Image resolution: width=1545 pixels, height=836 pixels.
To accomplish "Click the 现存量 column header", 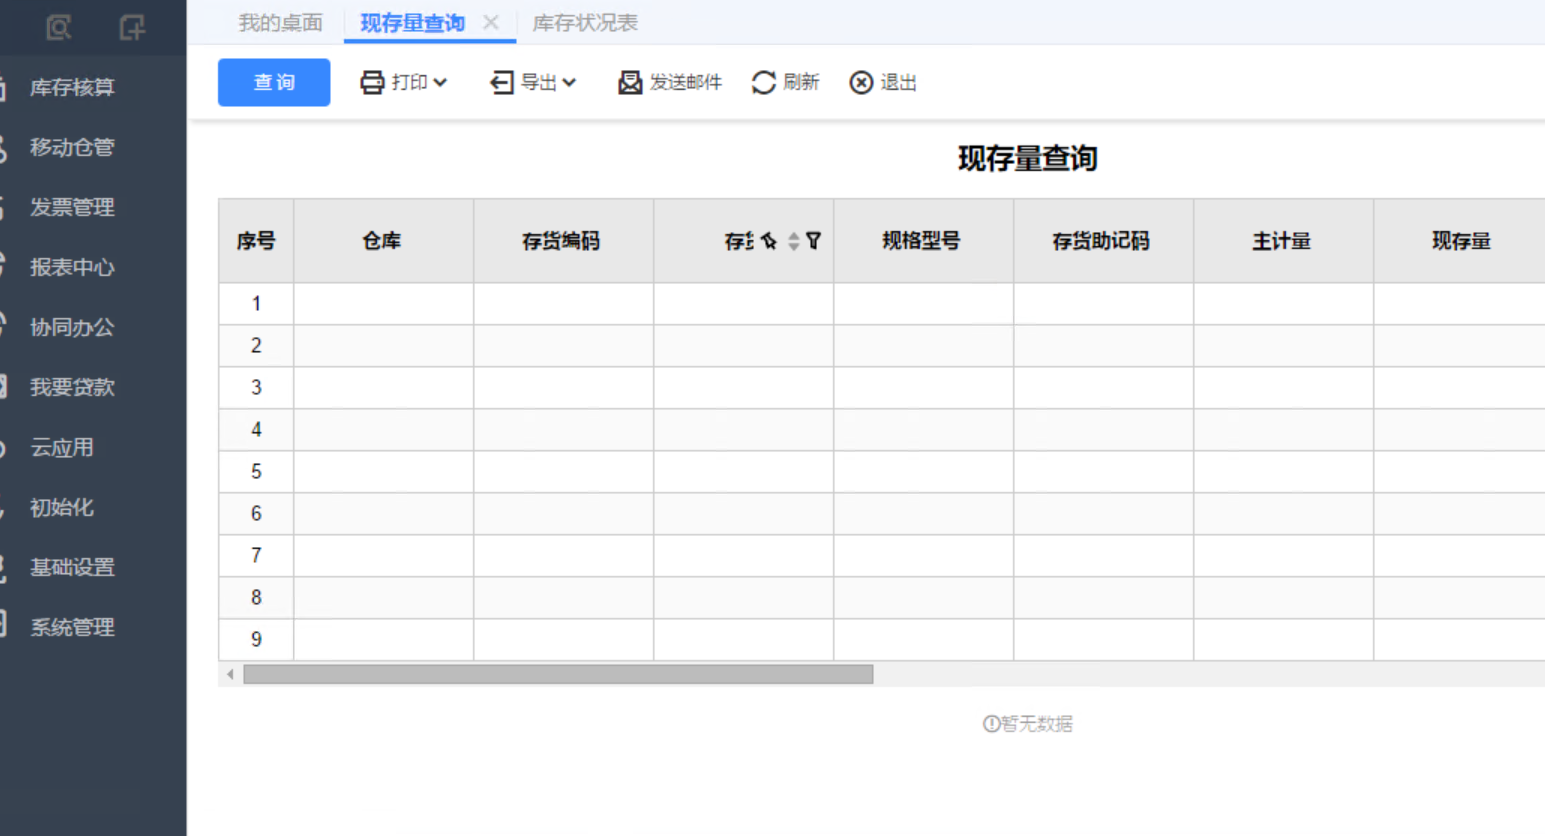I will pyautogui.click(x=1461, y=241).
